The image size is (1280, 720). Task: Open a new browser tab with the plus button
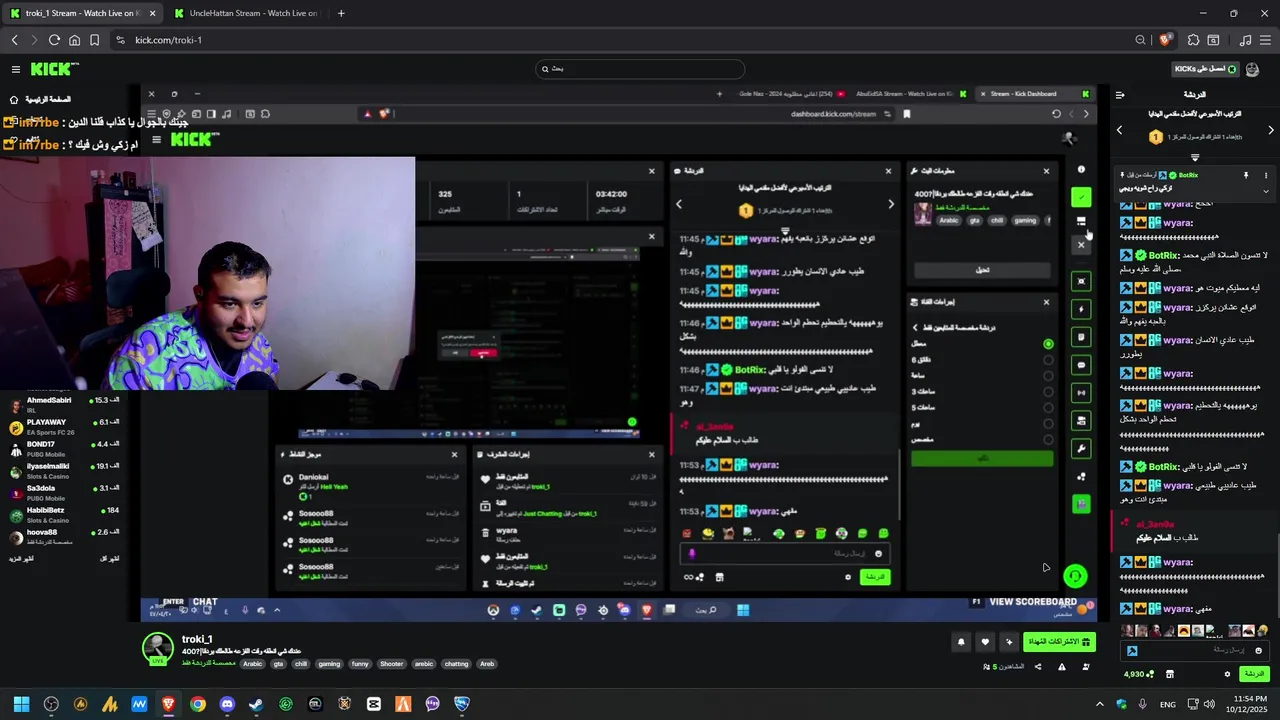(341, 13)
